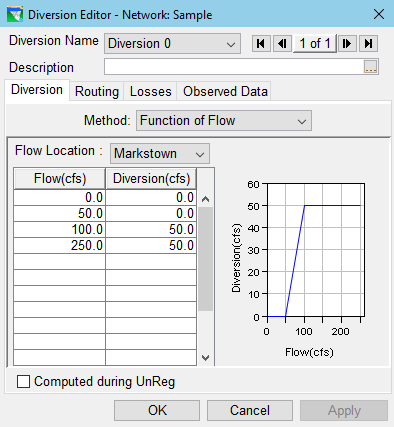Click the table scrollbar up arrow
Image resolution: width=394 pixels, height=427 pixels.
click(x=206, y=199)
